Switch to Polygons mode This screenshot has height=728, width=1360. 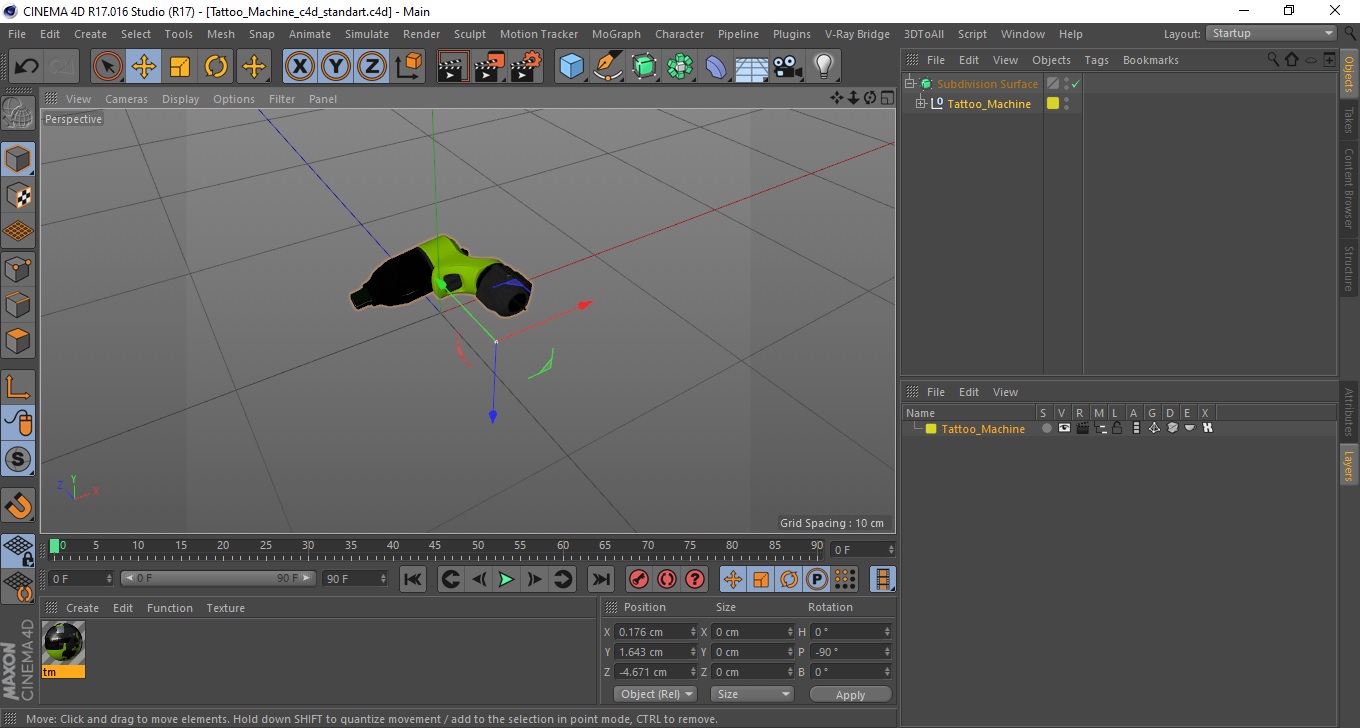point(18,340)
